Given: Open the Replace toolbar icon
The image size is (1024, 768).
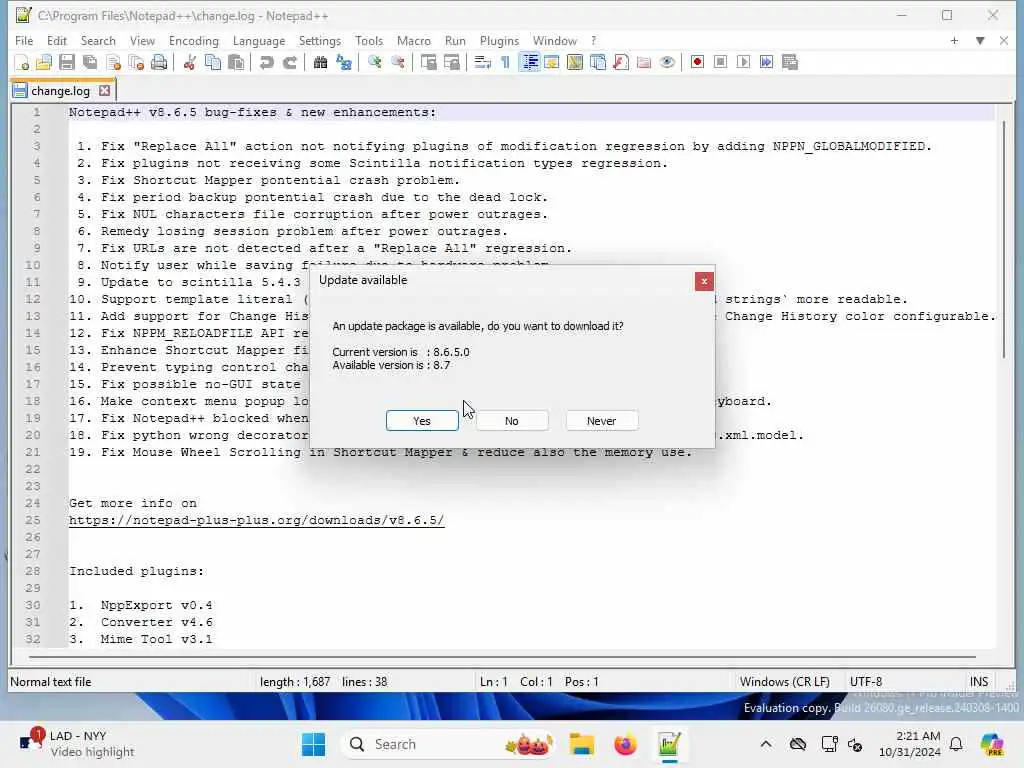Looking at the screenshot, I should pyautogui.click(x=344, y=63).
